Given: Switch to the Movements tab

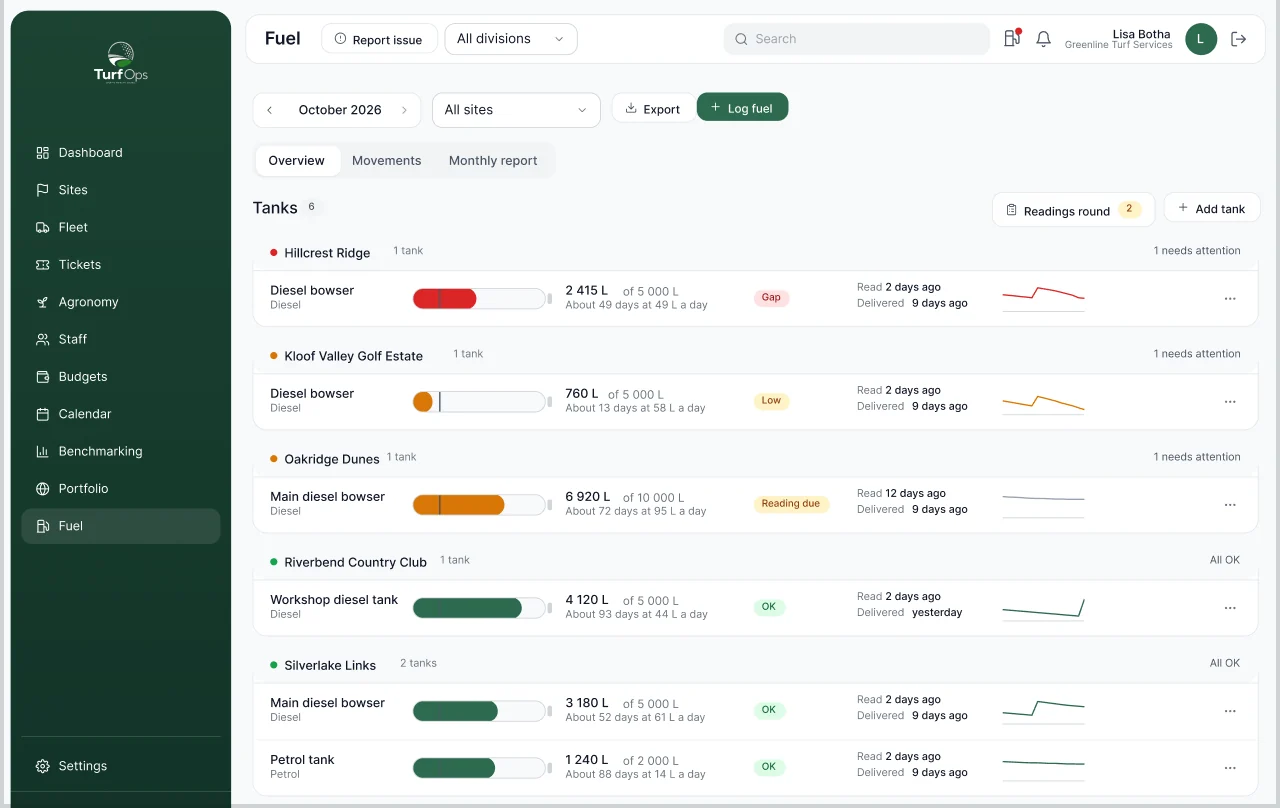Looking at the screenshot, I should pyautogui.click(x=387, y=161).
